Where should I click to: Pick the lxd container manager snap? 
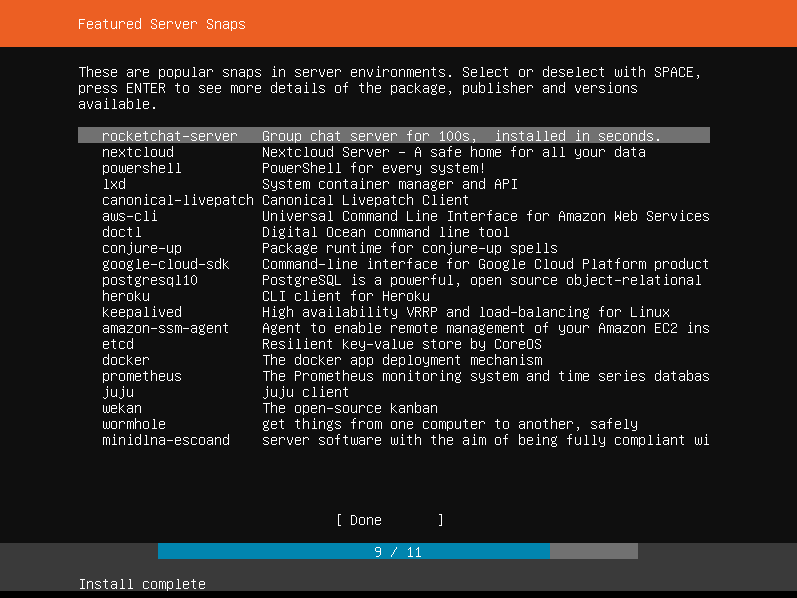click(x=394, y=184)
